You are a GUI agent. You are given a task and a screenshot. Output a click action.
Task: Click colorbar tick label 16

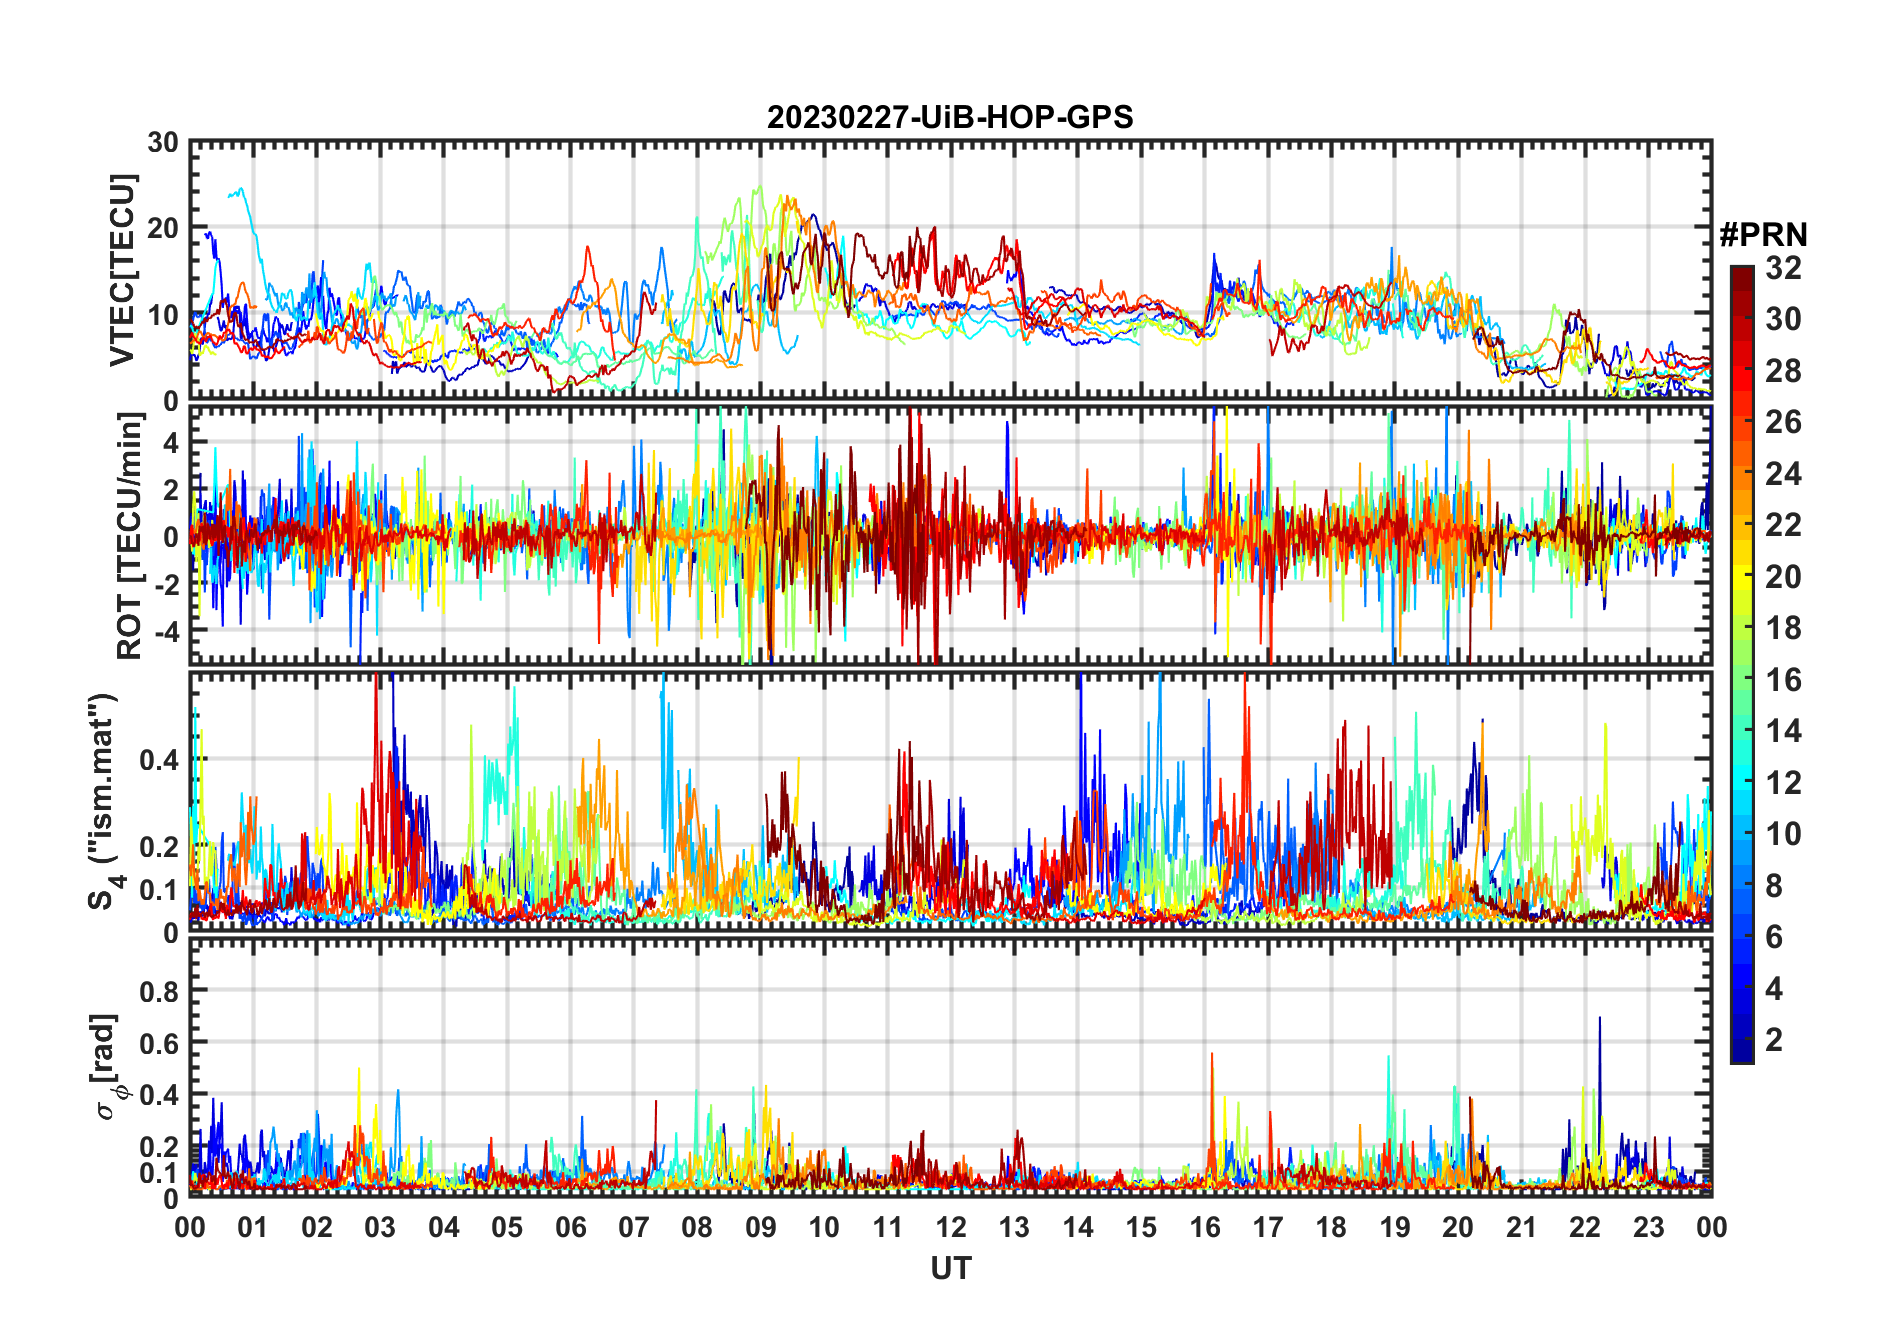coord(1783,680)
